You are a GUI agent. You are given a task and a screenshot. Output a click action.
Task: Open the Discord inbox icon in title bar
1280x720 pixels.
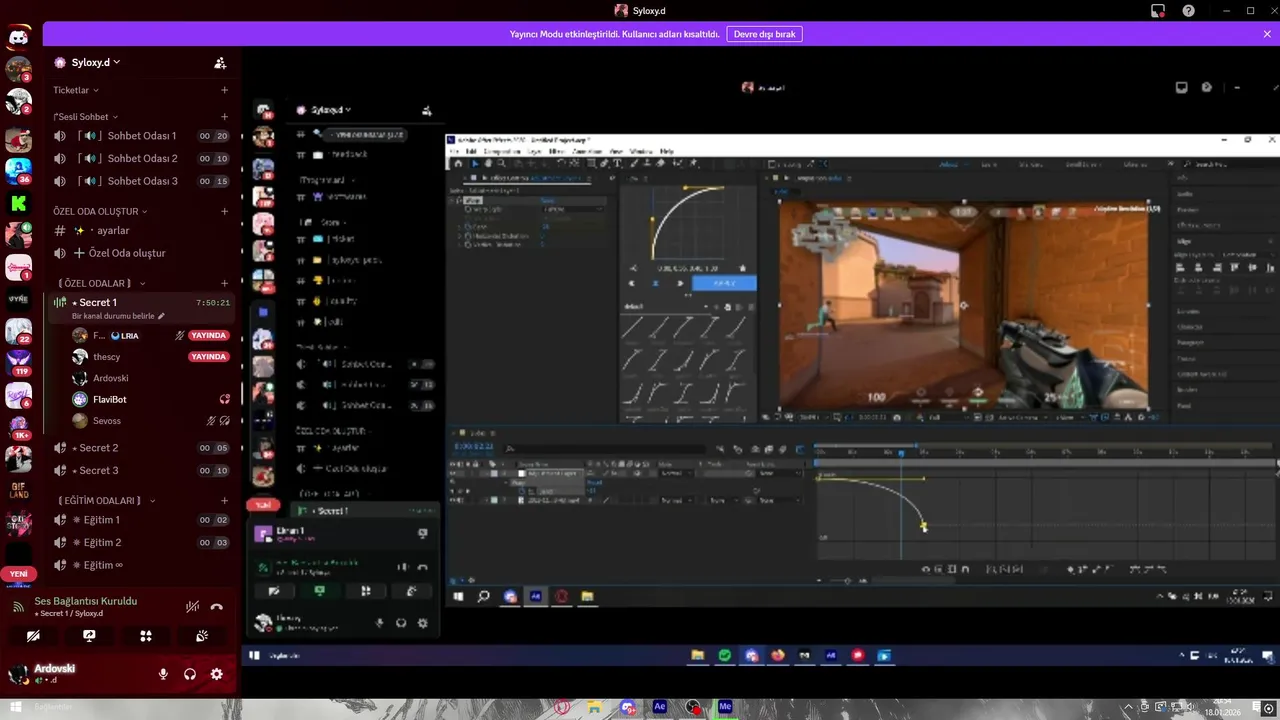1158,11
